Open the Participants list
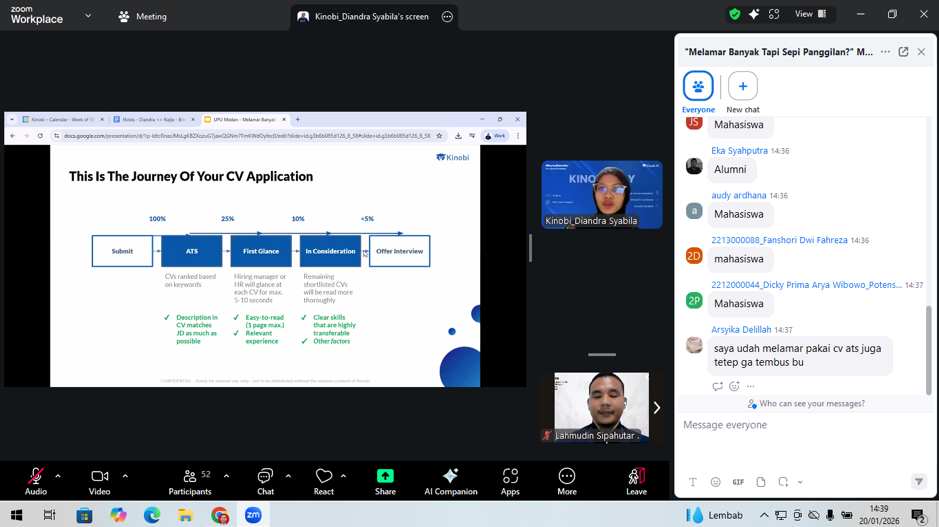This screenshot has width=939, height=527. (190, 480)
